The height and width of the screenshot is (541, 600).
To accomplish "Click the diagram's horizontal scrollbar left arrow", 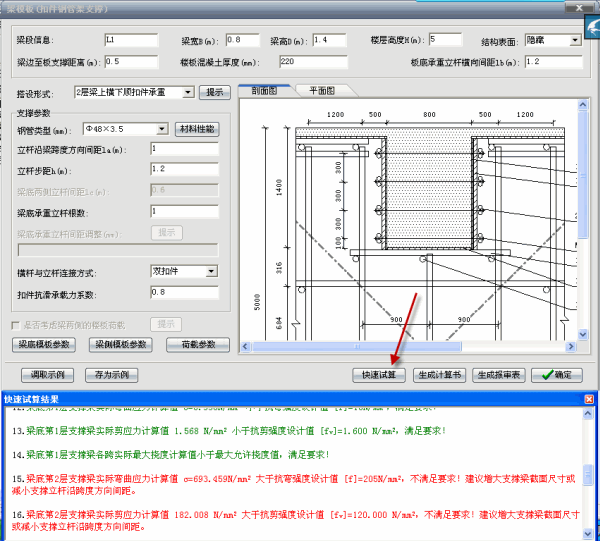I will (245, 347).
